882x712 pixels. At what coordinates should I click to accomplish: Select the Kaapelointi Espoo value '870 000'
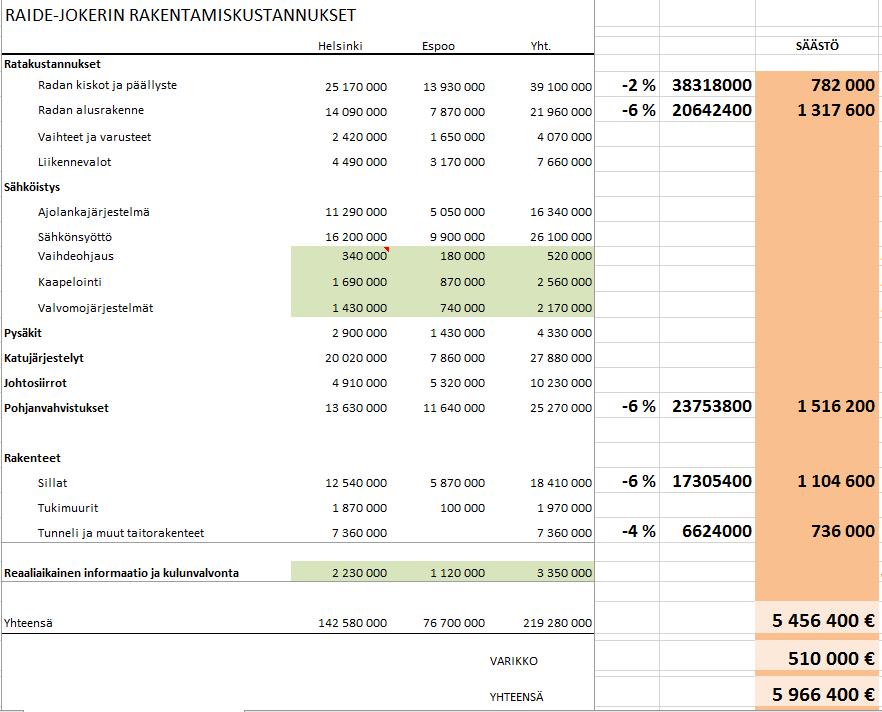[x=462, y=282]
